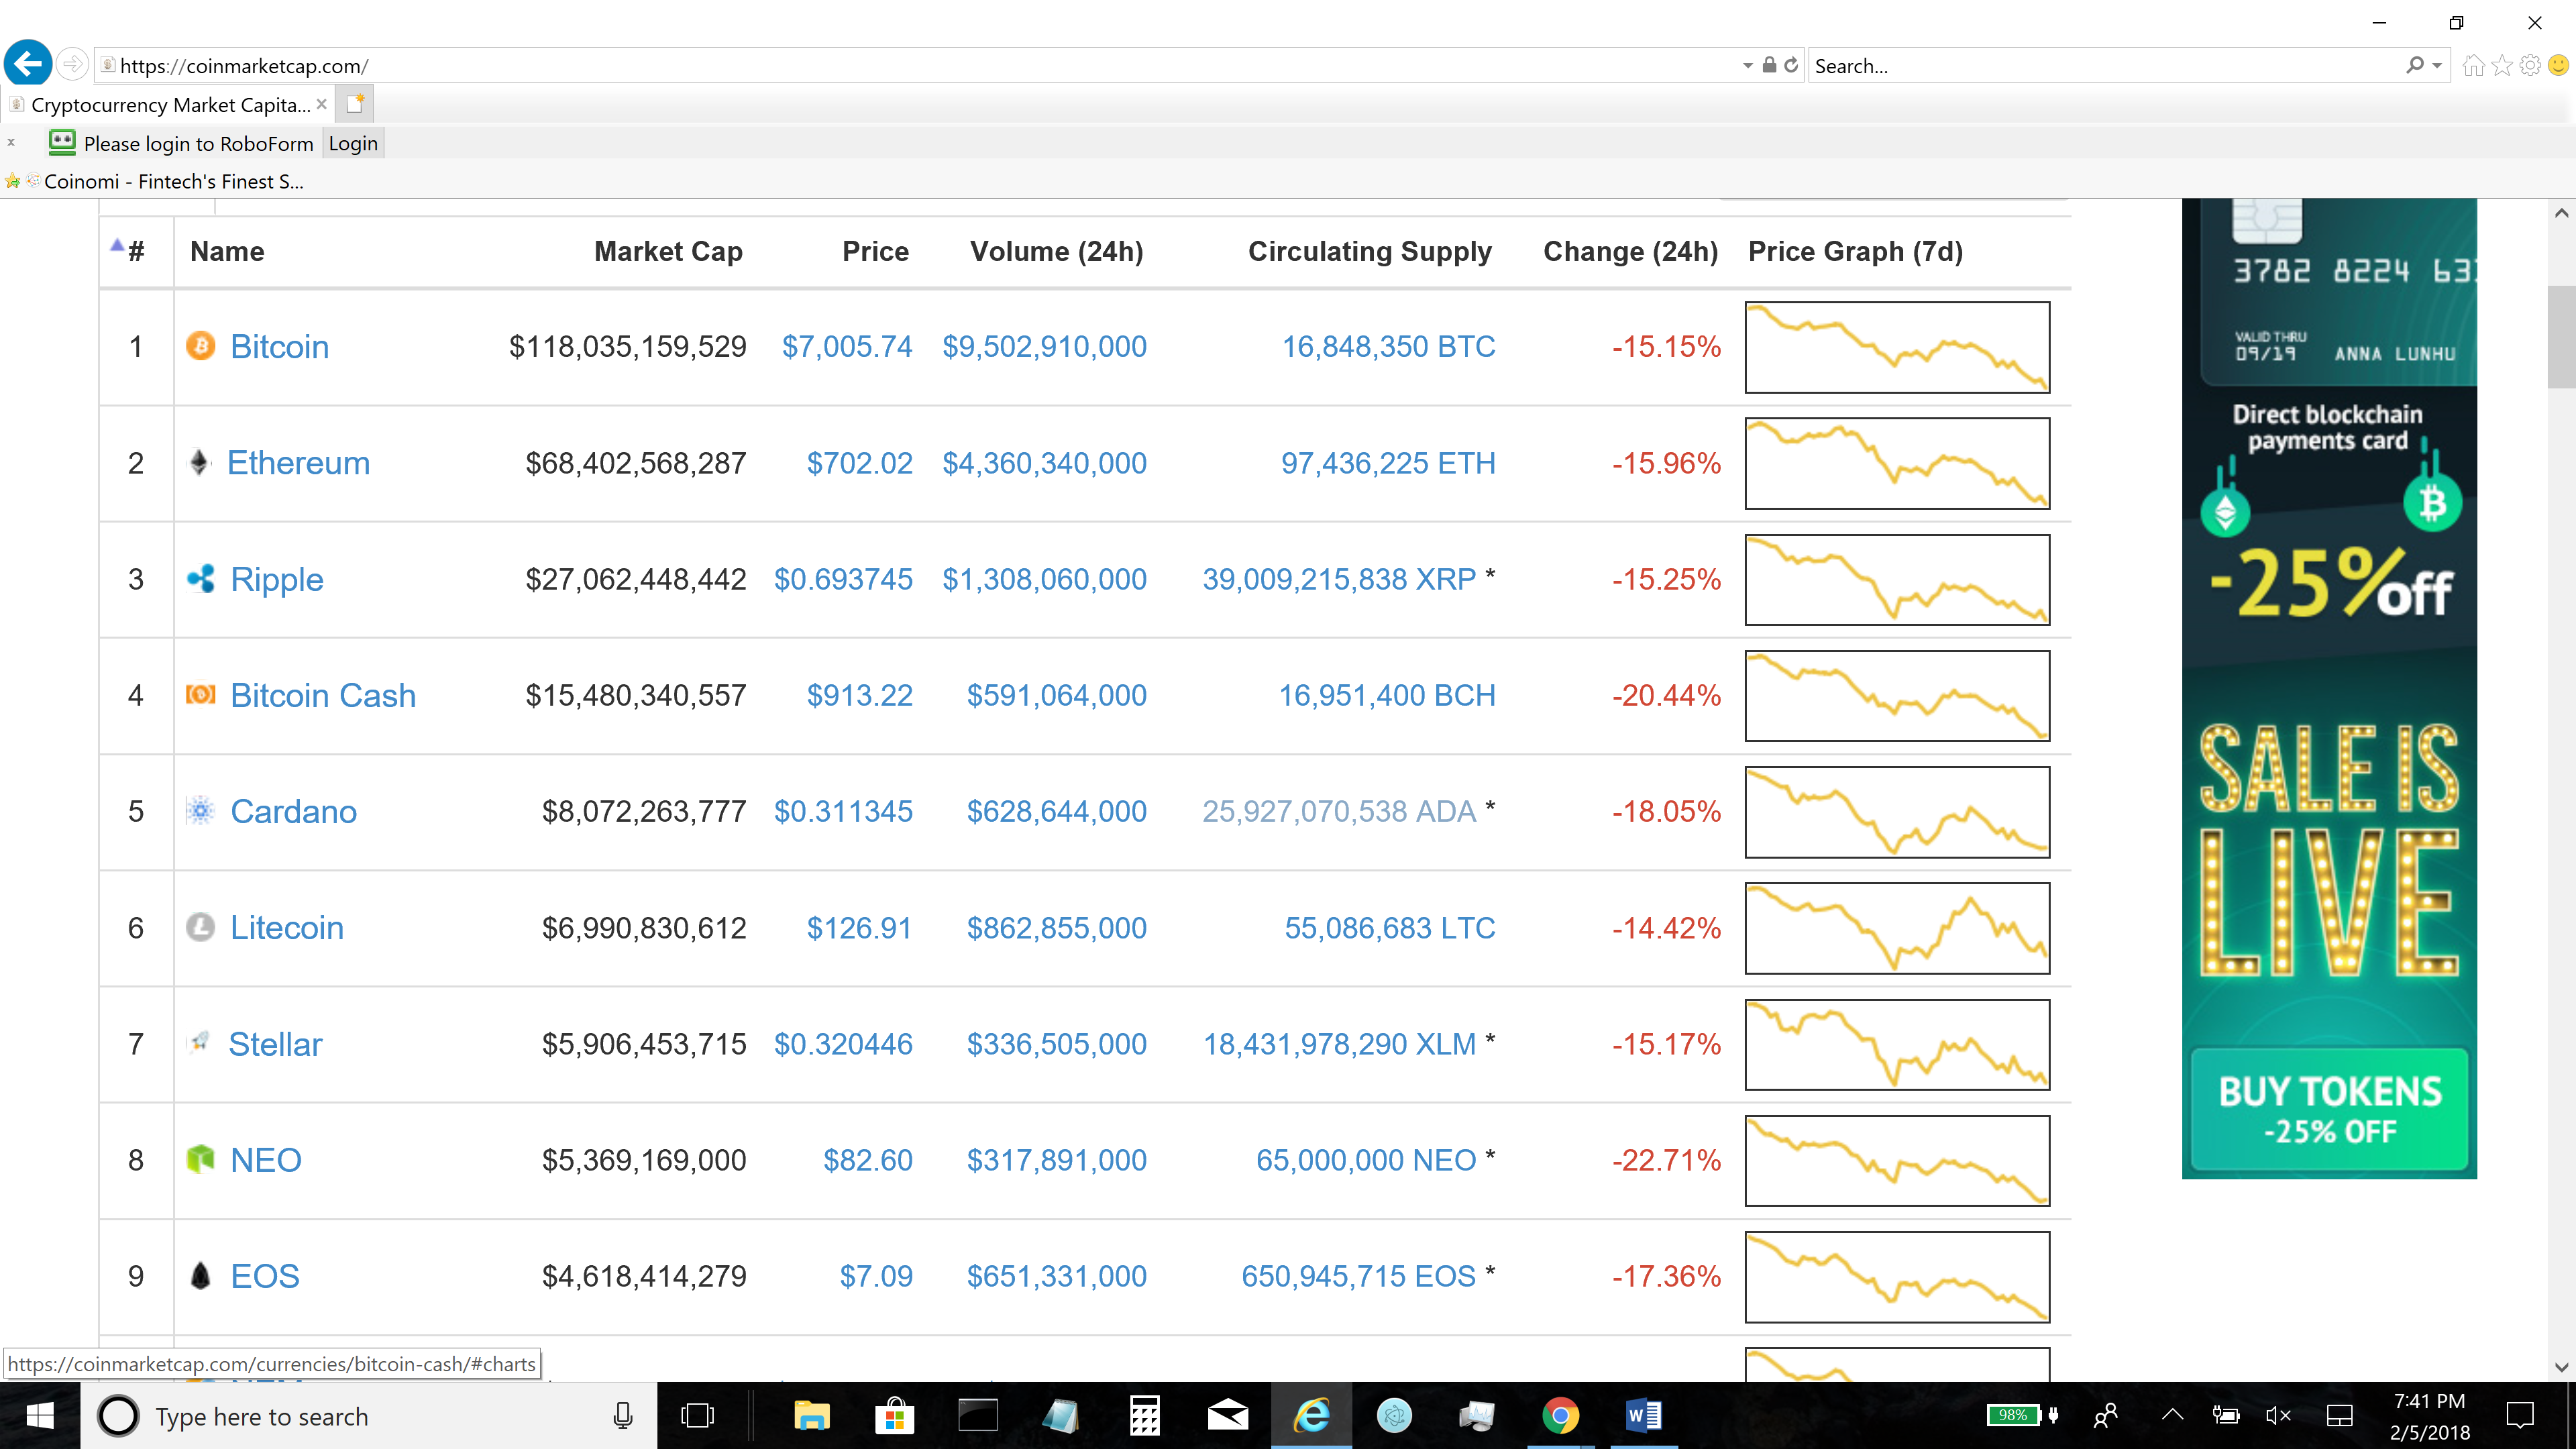Screen dimensions: 2576x1449
Task: Open the Bitcoin Cash currency link
Action: coord(323,695)
